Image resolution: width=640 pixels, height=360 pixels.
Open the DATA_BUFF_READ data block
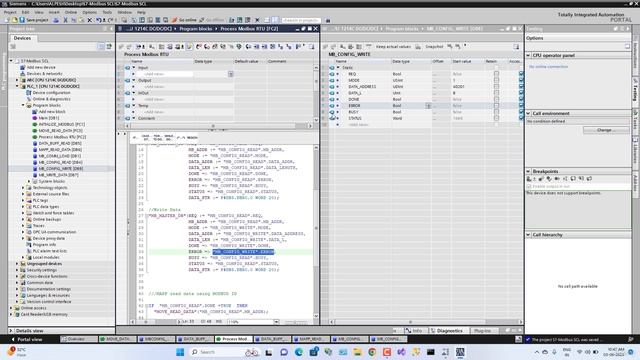click(x=60, y=143)
